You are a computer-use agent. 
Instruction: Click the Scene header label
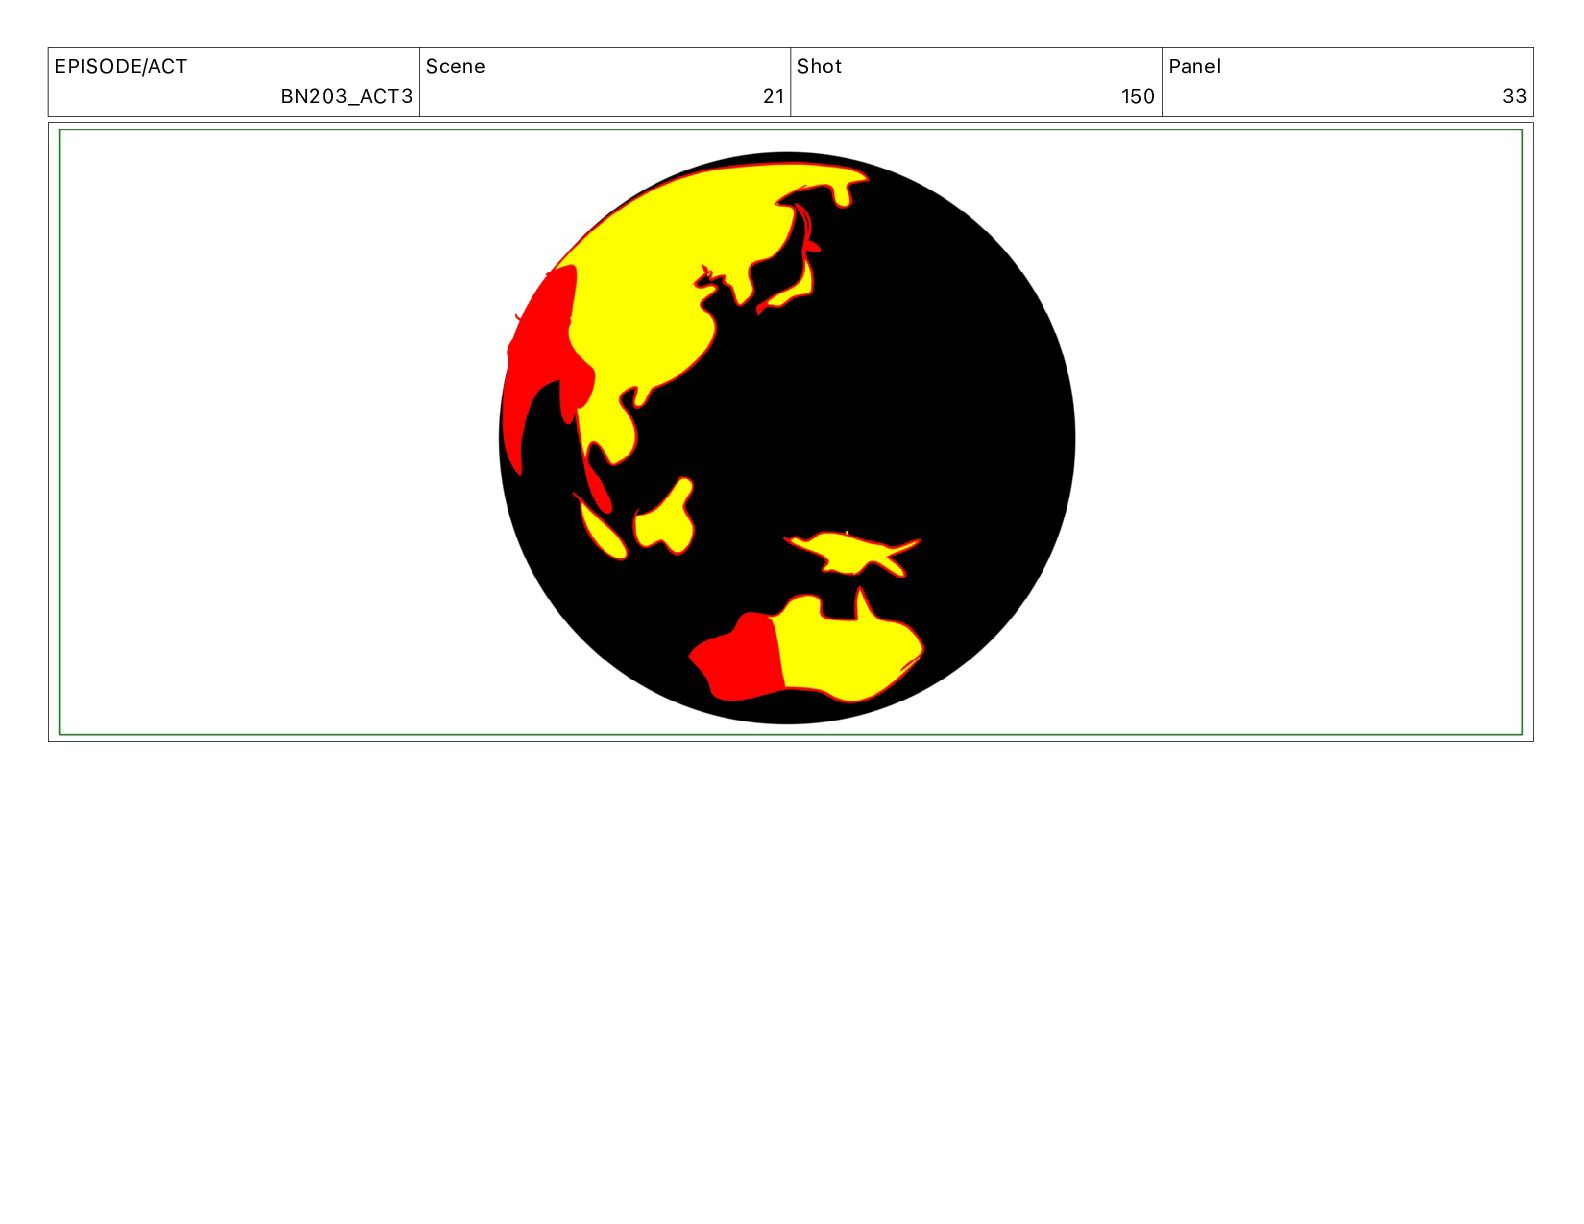pos(456,67)
